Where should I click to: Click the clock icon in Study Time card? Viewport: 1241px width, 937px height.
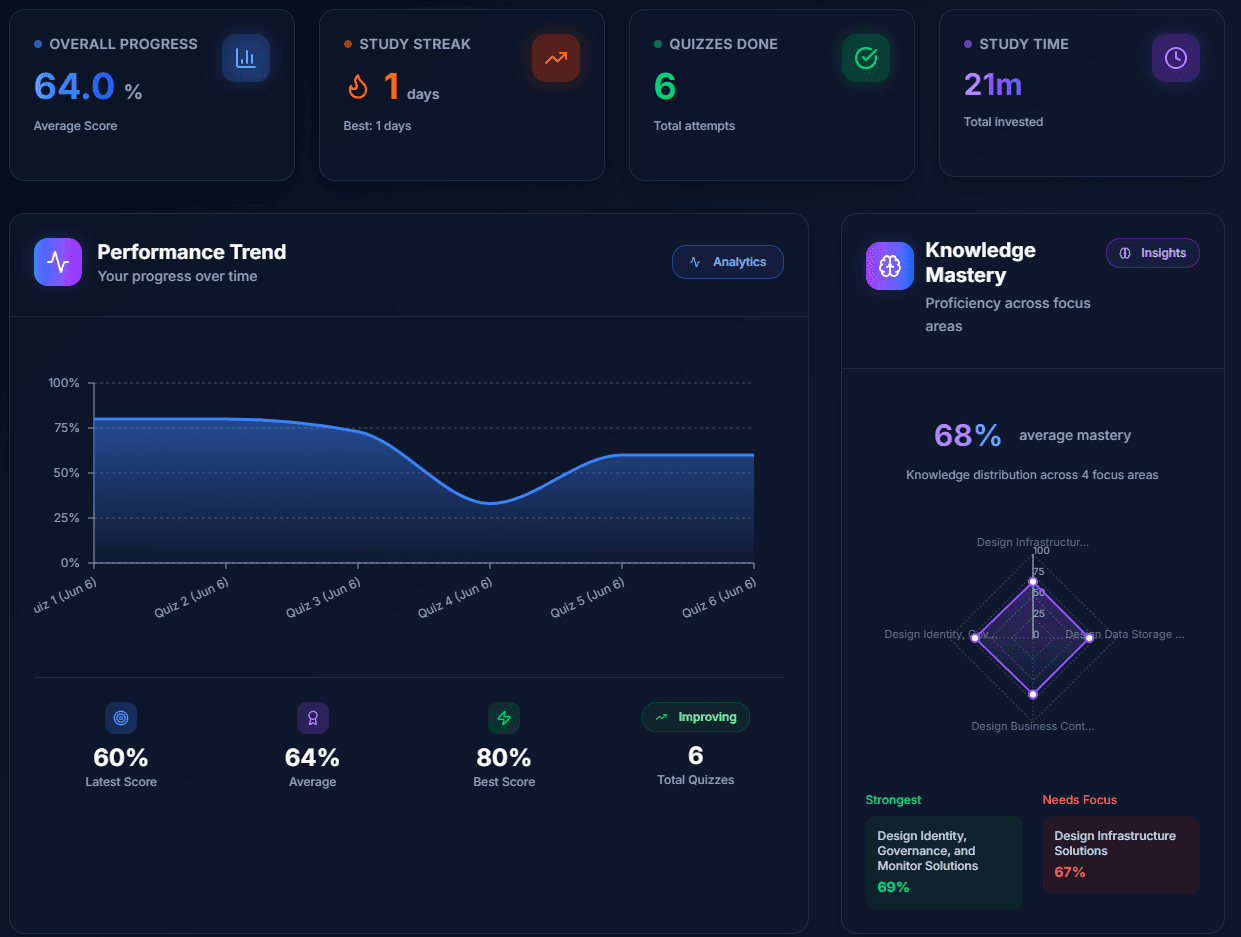[1175, 58]
